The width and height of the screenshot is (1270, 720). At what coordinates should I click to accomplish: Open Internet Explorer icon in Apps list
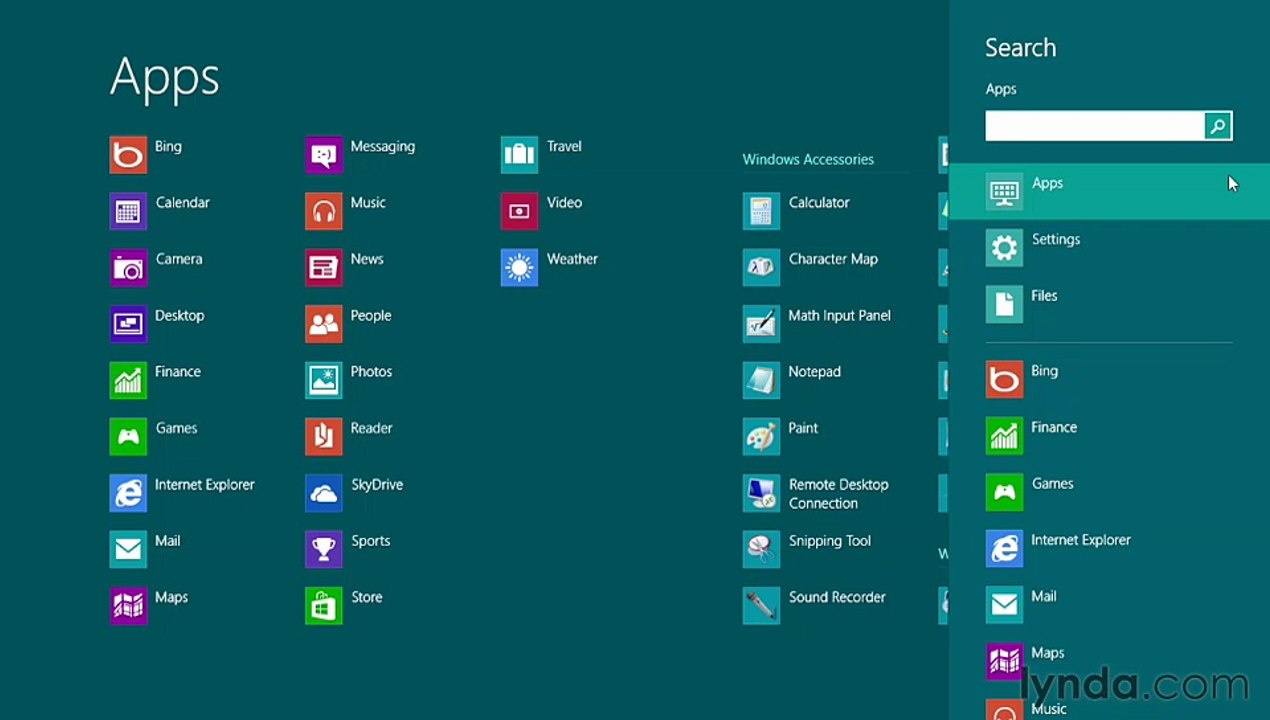click(x=128, y=493)
